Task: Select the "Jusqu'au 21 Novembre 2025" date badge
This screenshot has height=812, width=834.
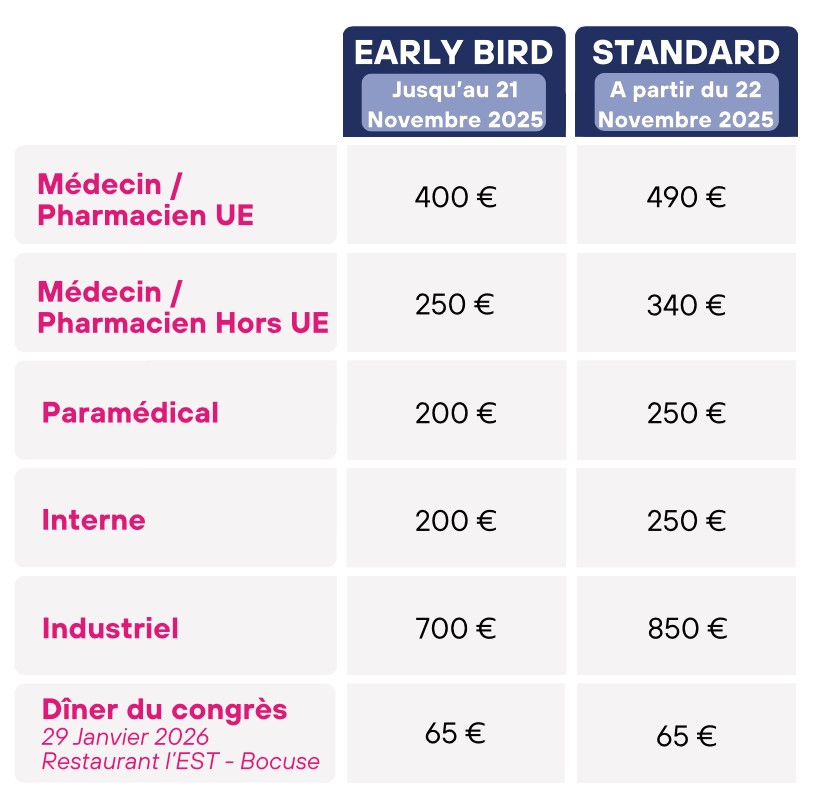Action: tap(454, 104)
